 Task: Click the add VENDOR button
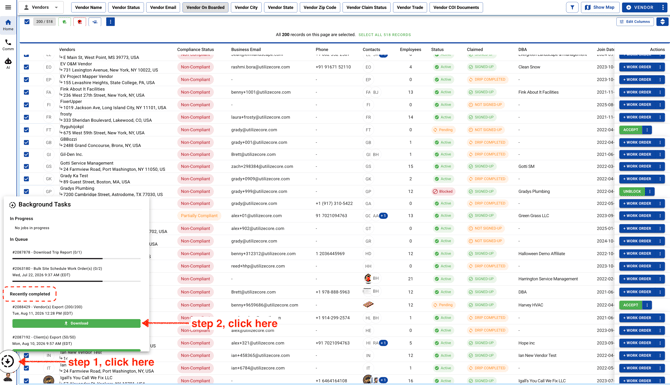(641, 7)
